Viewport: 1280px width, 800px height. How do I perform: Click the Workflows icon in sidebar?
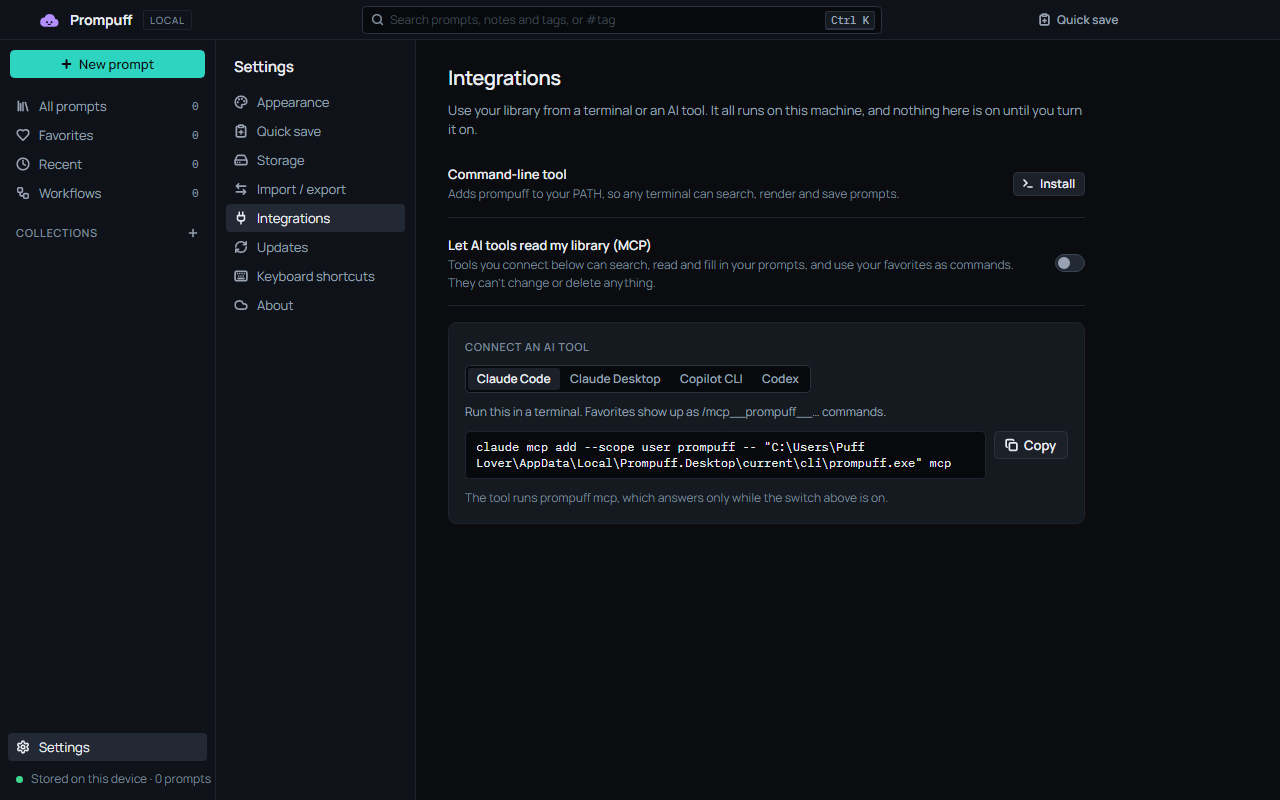click(23, 193)
